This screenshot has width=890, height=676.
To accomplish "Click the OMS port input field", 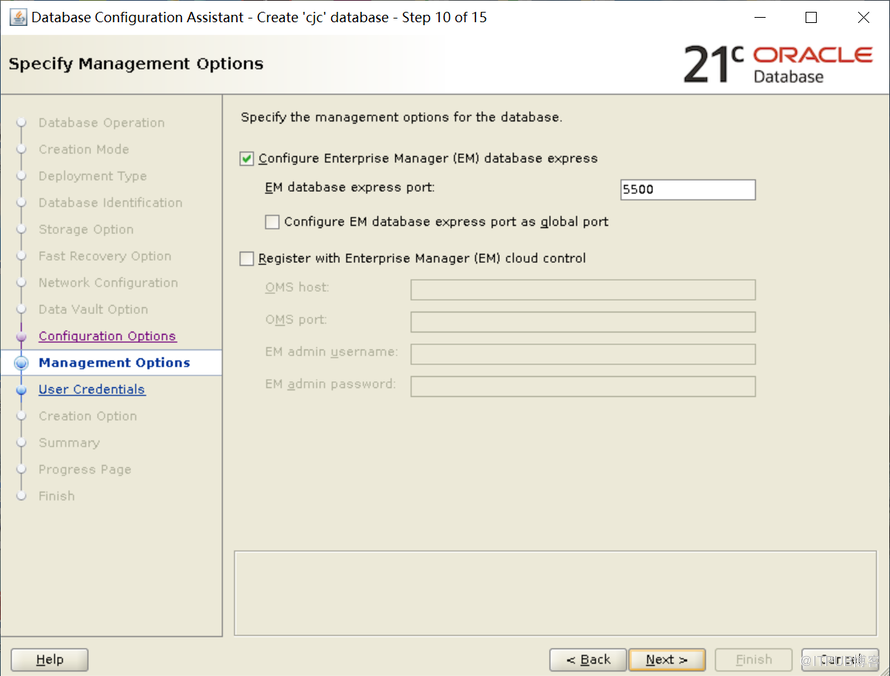I will coord(583,322).
